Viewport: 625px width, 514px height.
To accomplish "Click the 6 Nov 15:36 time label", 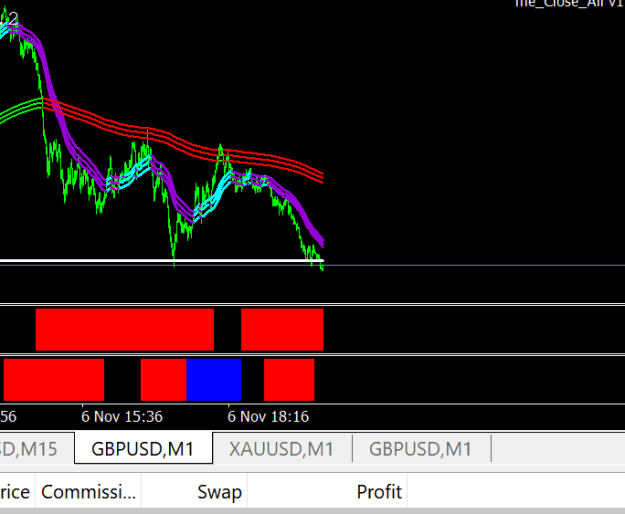I will tap(122, 417).
